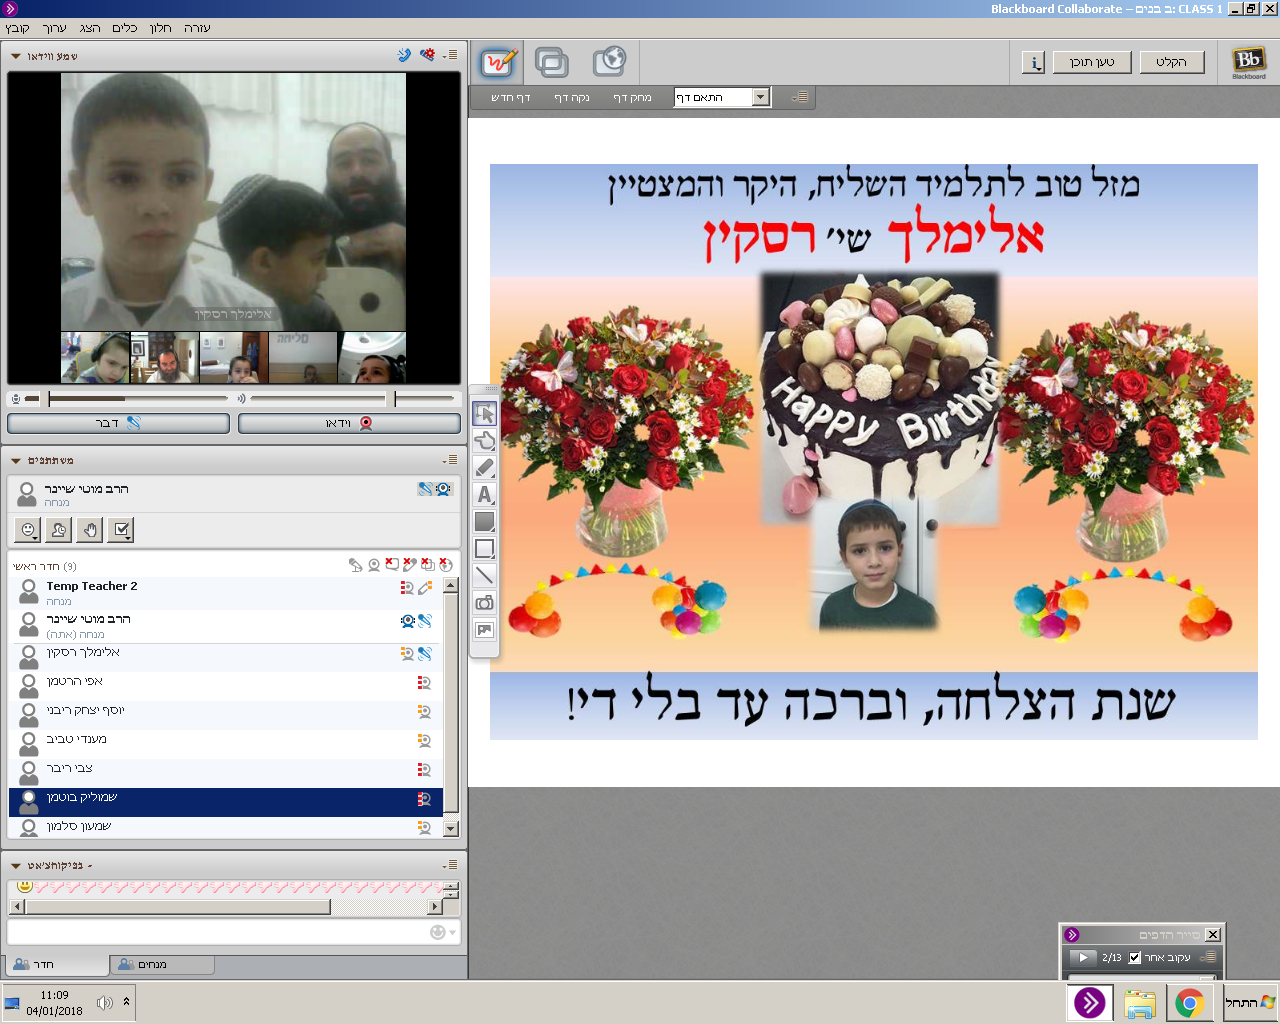1280x1024 pixels.
Task: Toggle global video permission in participants header
Action: coord(374,565)
